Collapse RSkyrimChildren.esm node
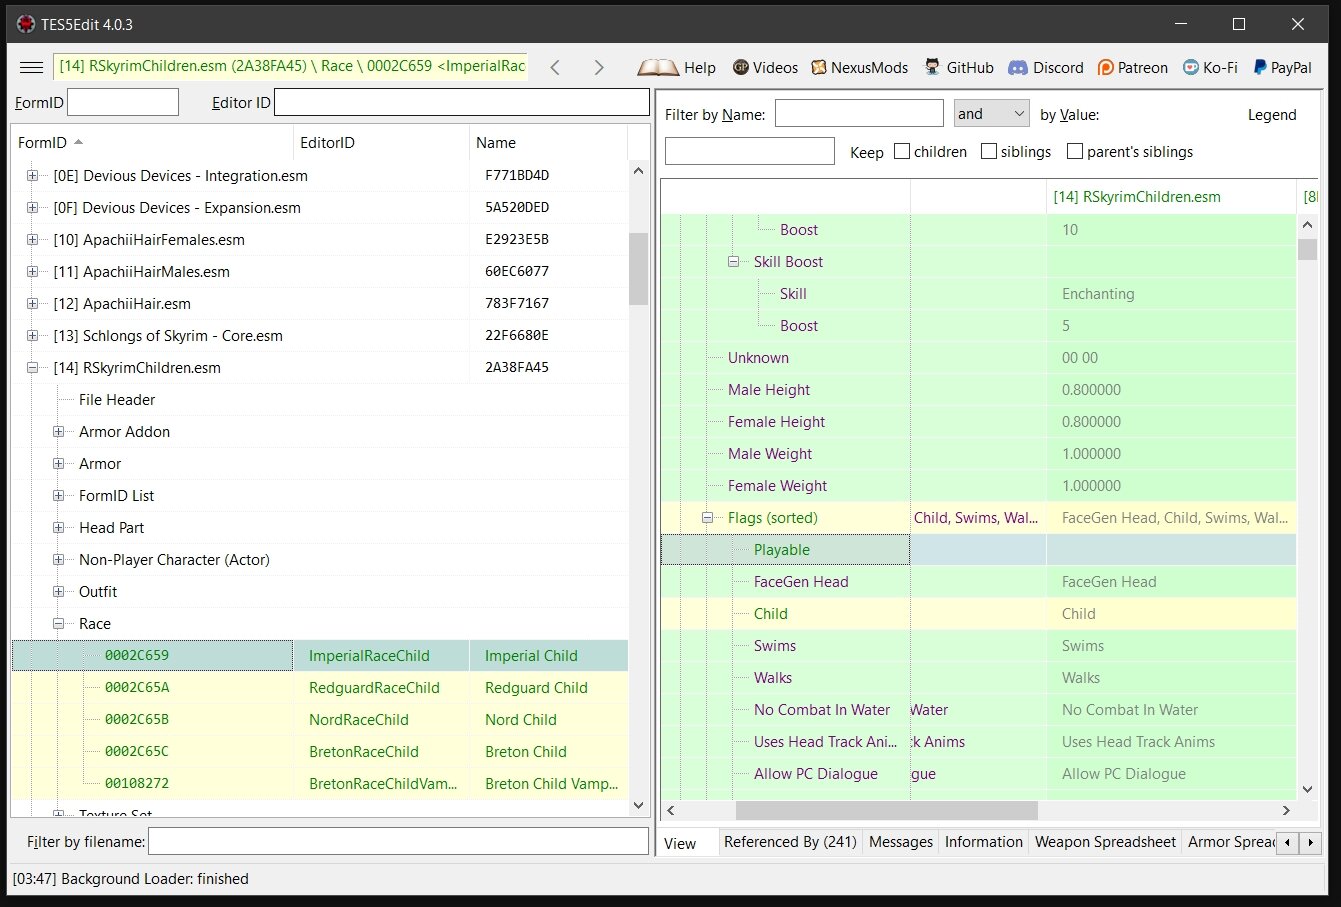Viewport: 1341px width, 907px height. (32, 367)
